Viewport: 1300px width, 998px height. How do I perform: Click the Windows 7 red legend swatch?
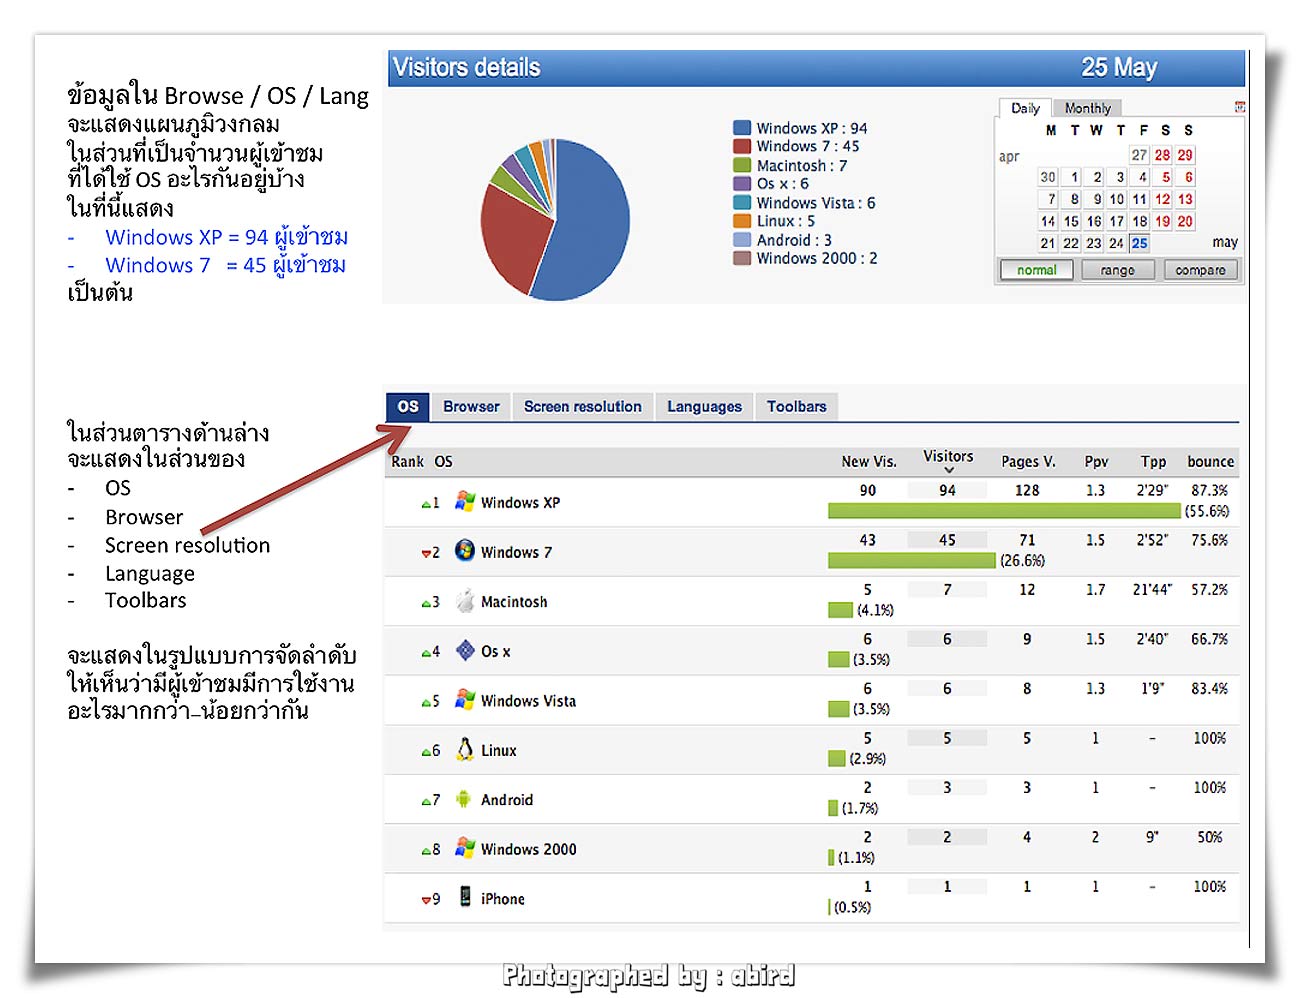(x=741, y=146)
